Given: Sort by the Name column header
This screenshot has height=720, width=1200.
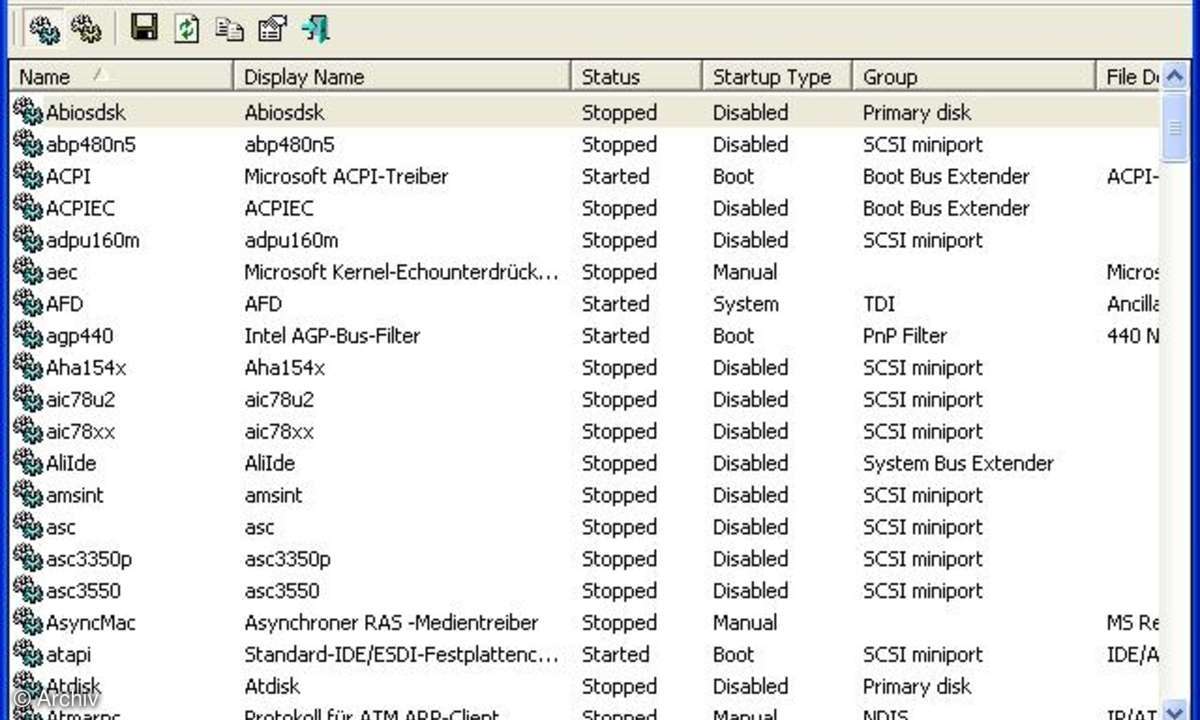Looking at the screenshot, I should coord(120,77).
